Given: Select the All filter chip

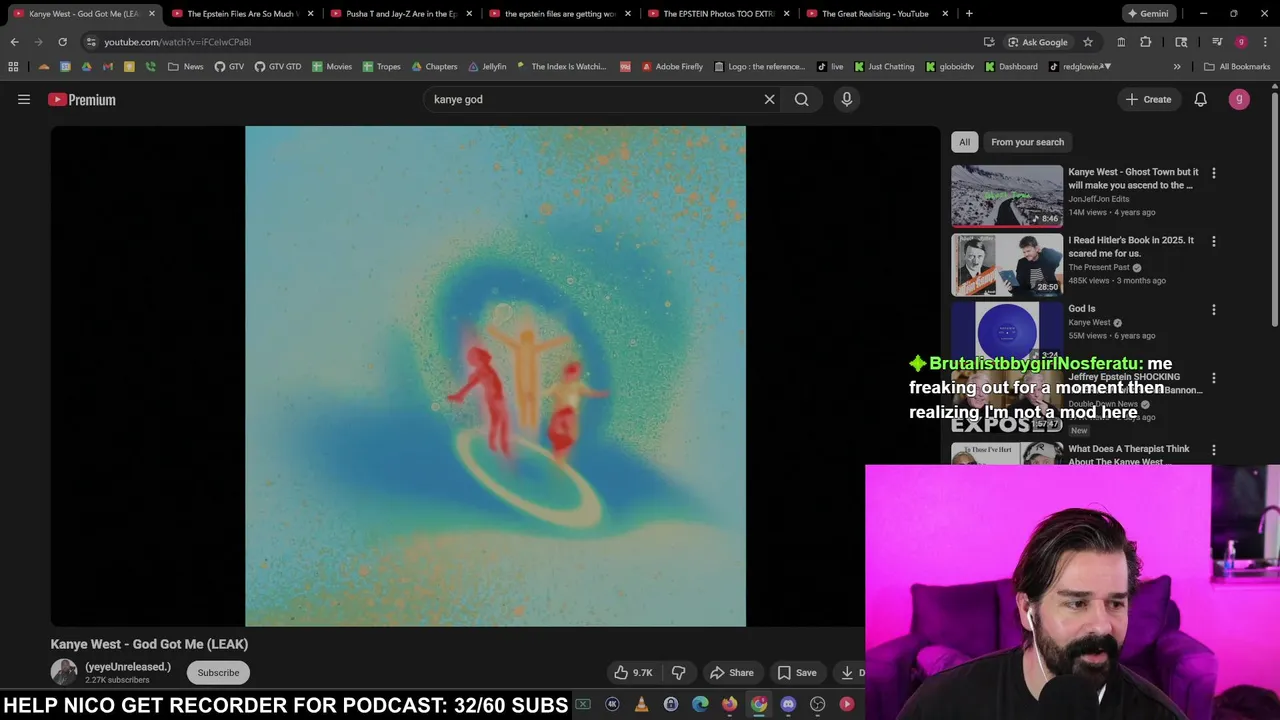Looking at the screenshot, I should click(x=964, y=142).
